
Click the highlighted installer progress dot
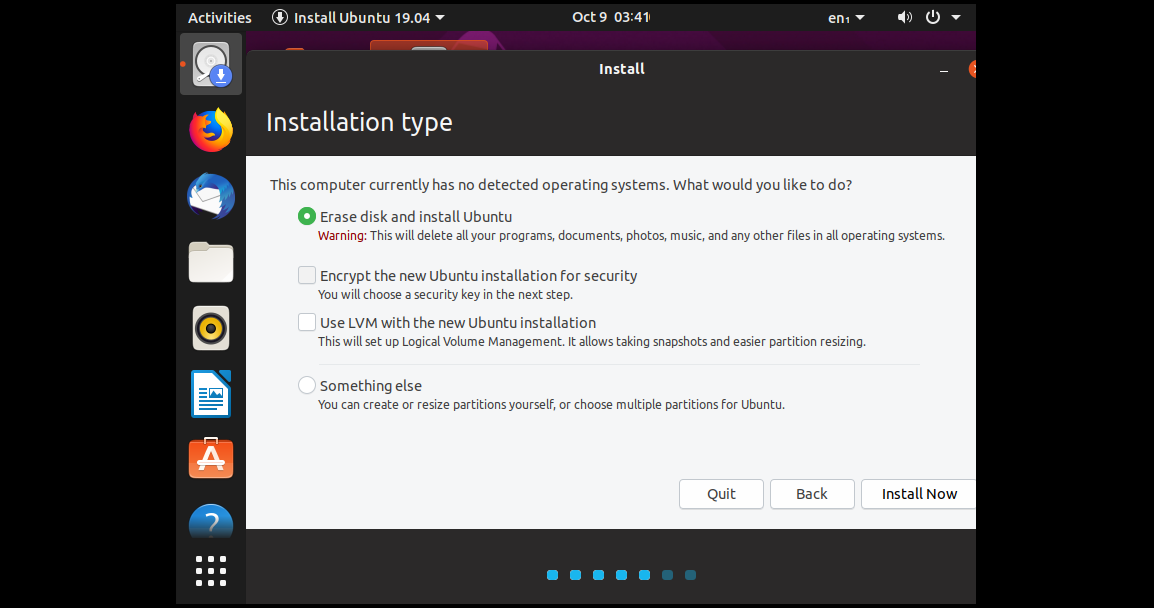click(644, 575)
